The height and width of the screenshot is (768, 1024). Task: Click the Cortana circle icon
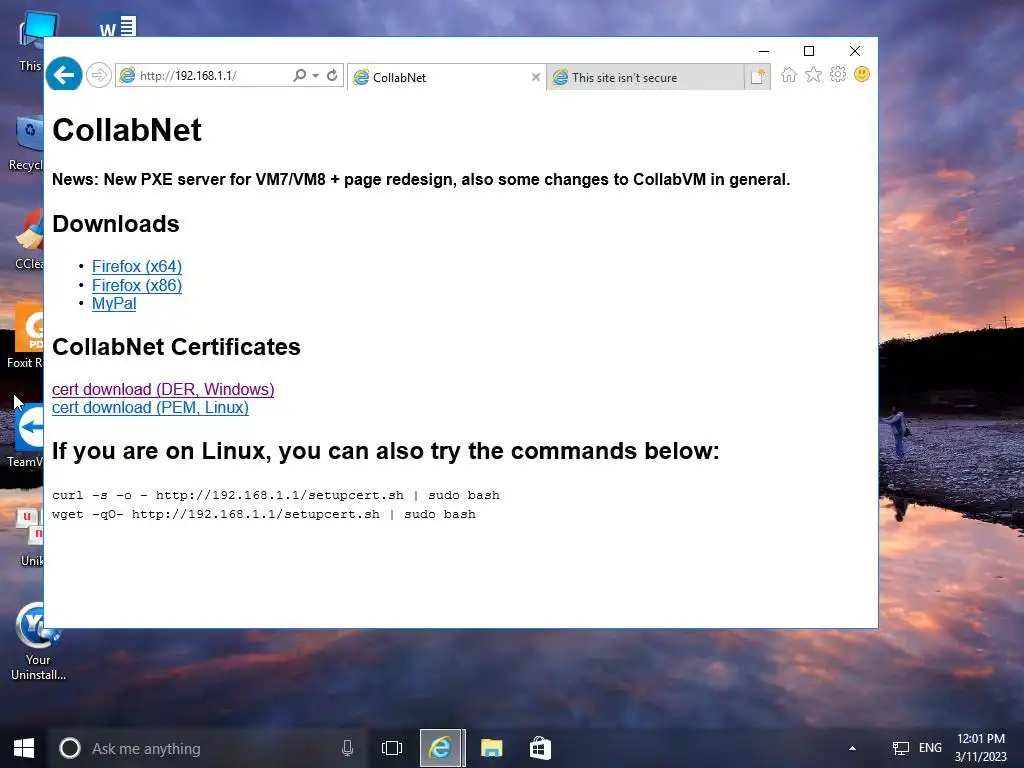pyautogui.click(x=70, y=748)
